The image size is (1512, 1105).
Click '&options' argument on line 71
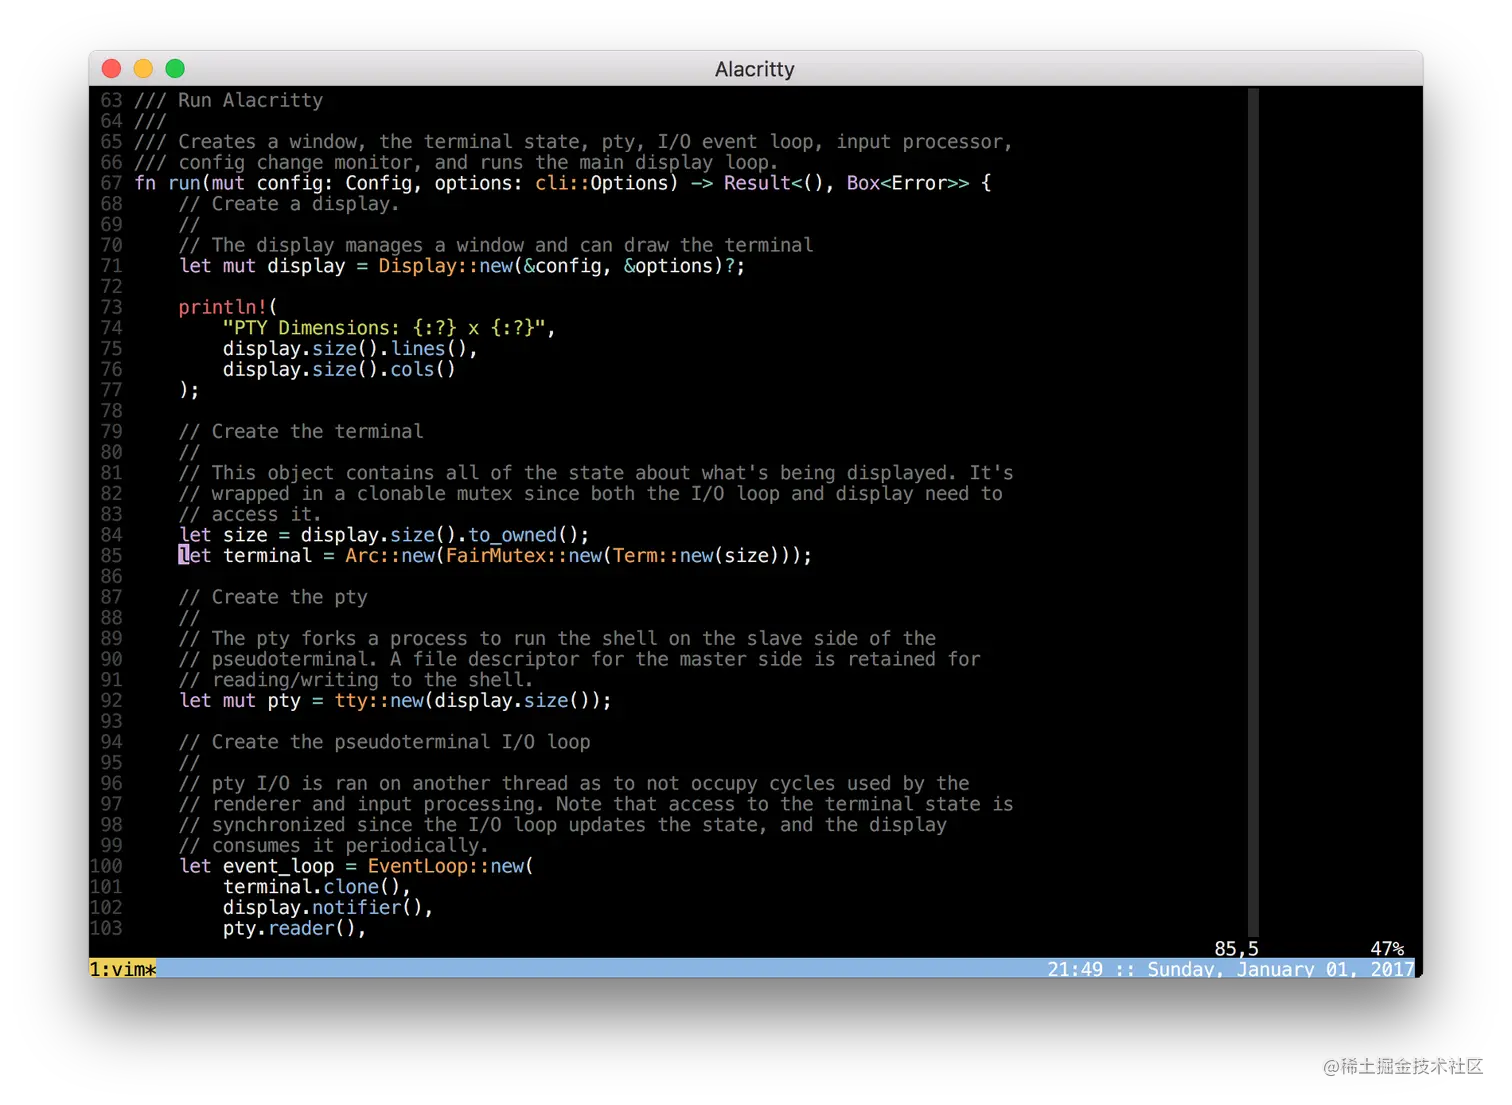coord(669,266)
